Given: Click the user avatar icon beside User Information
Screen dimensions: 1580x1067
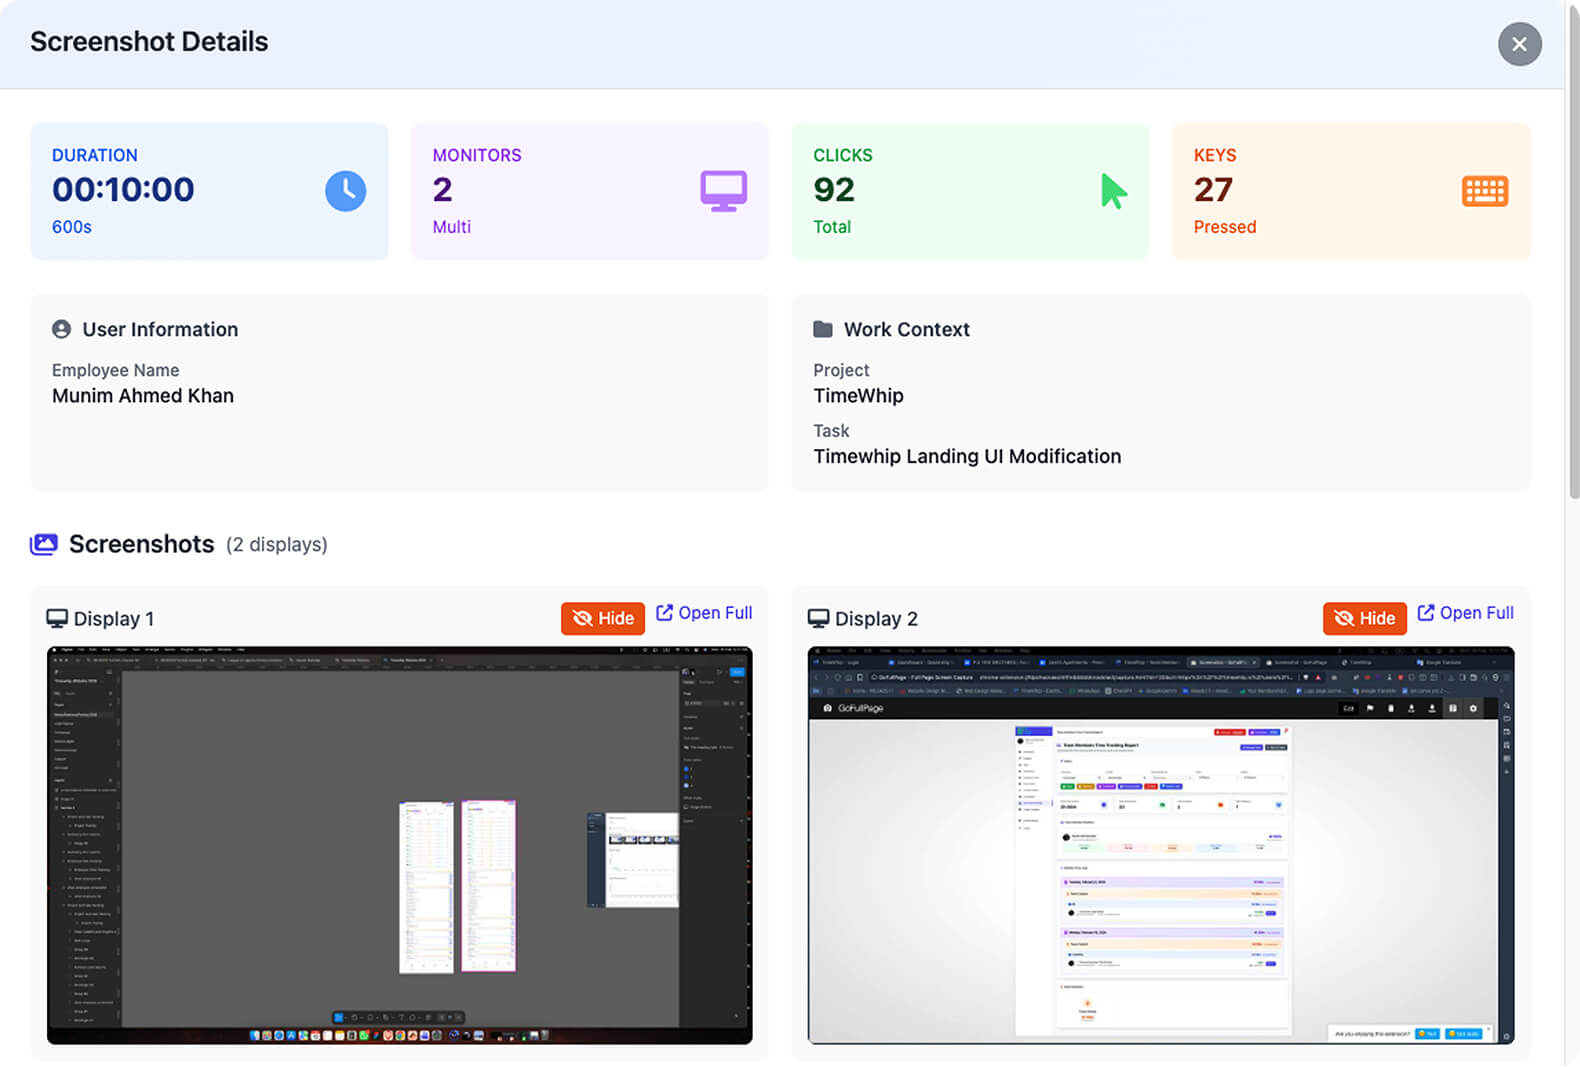Looking at the screenshot, I should click(62, 329).
